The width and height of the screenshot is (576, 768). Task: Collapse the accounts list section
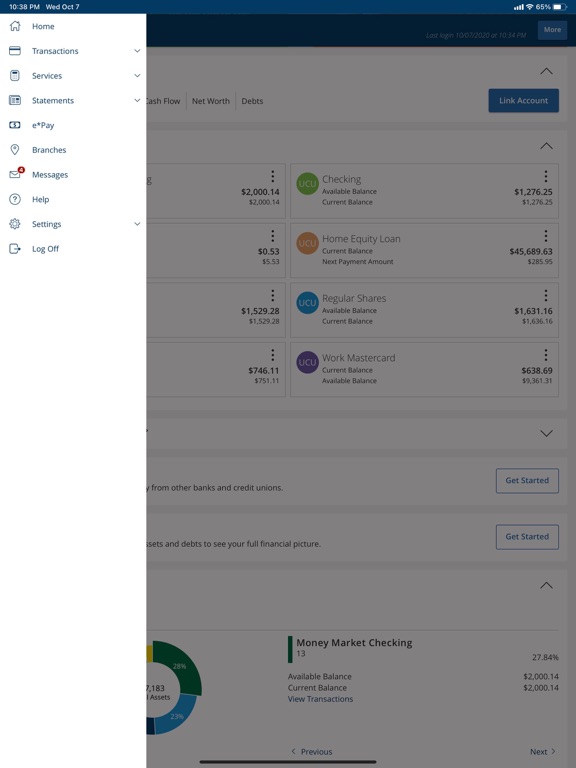(546, 146)
